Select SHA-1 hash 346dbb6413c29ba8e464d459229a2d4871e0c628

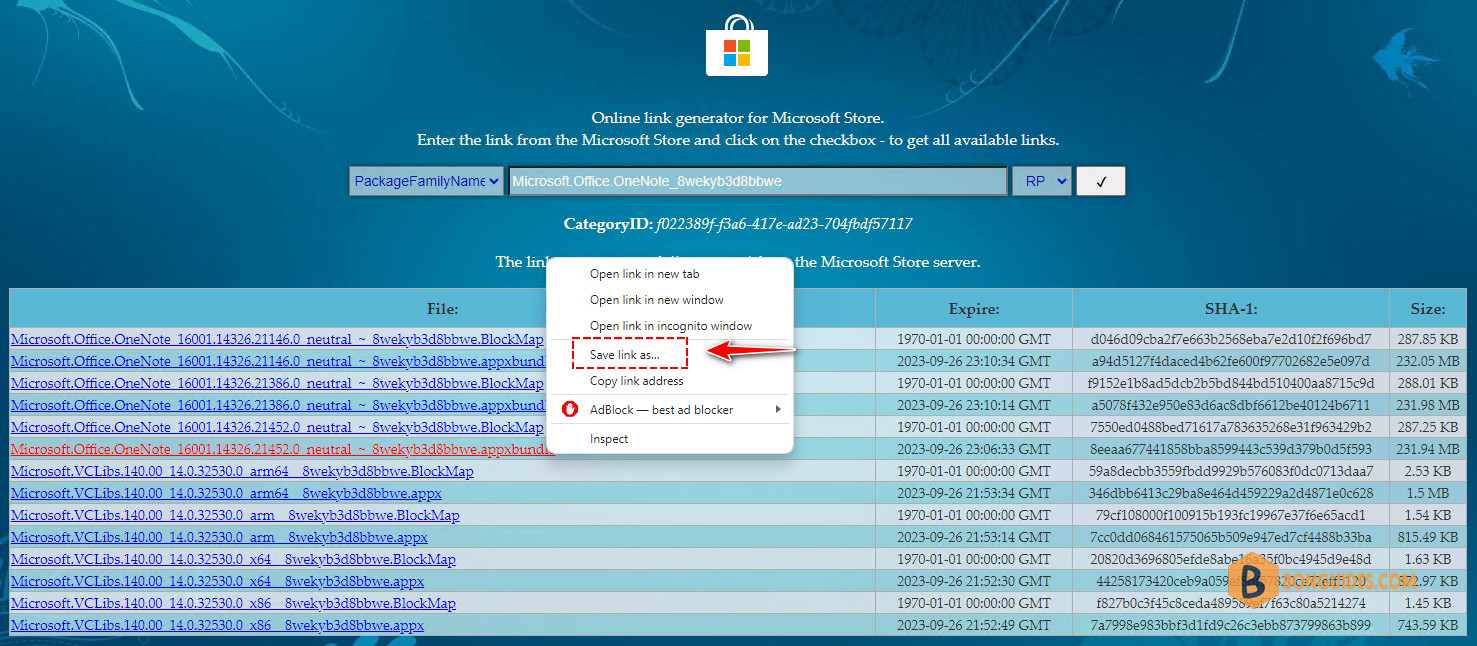pos(1231,493)
